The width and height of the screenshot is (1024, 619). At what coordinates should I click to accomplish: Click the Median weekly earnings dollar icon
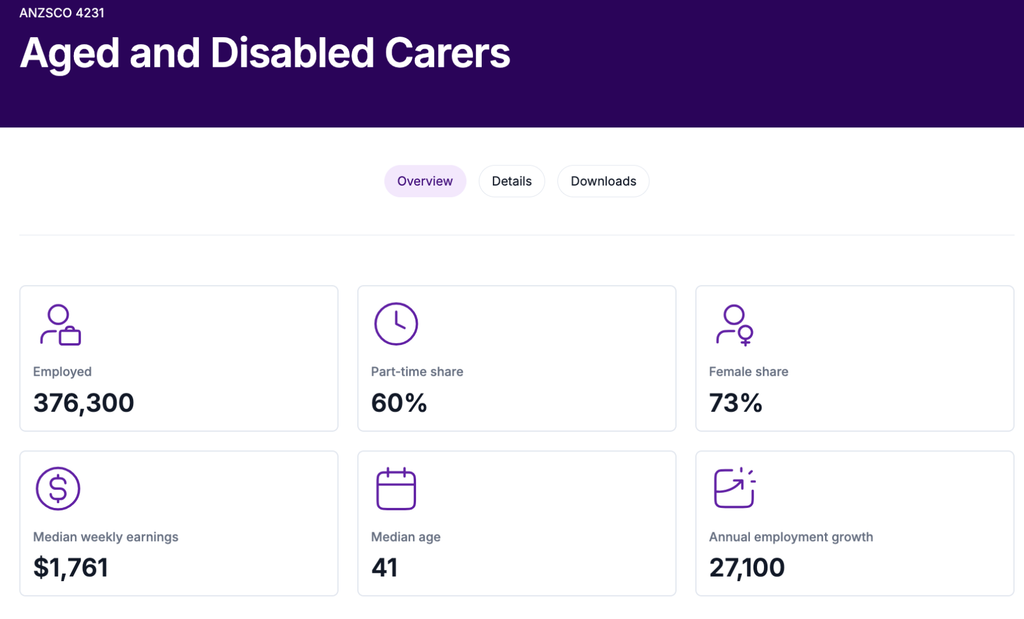pos(58,488)
